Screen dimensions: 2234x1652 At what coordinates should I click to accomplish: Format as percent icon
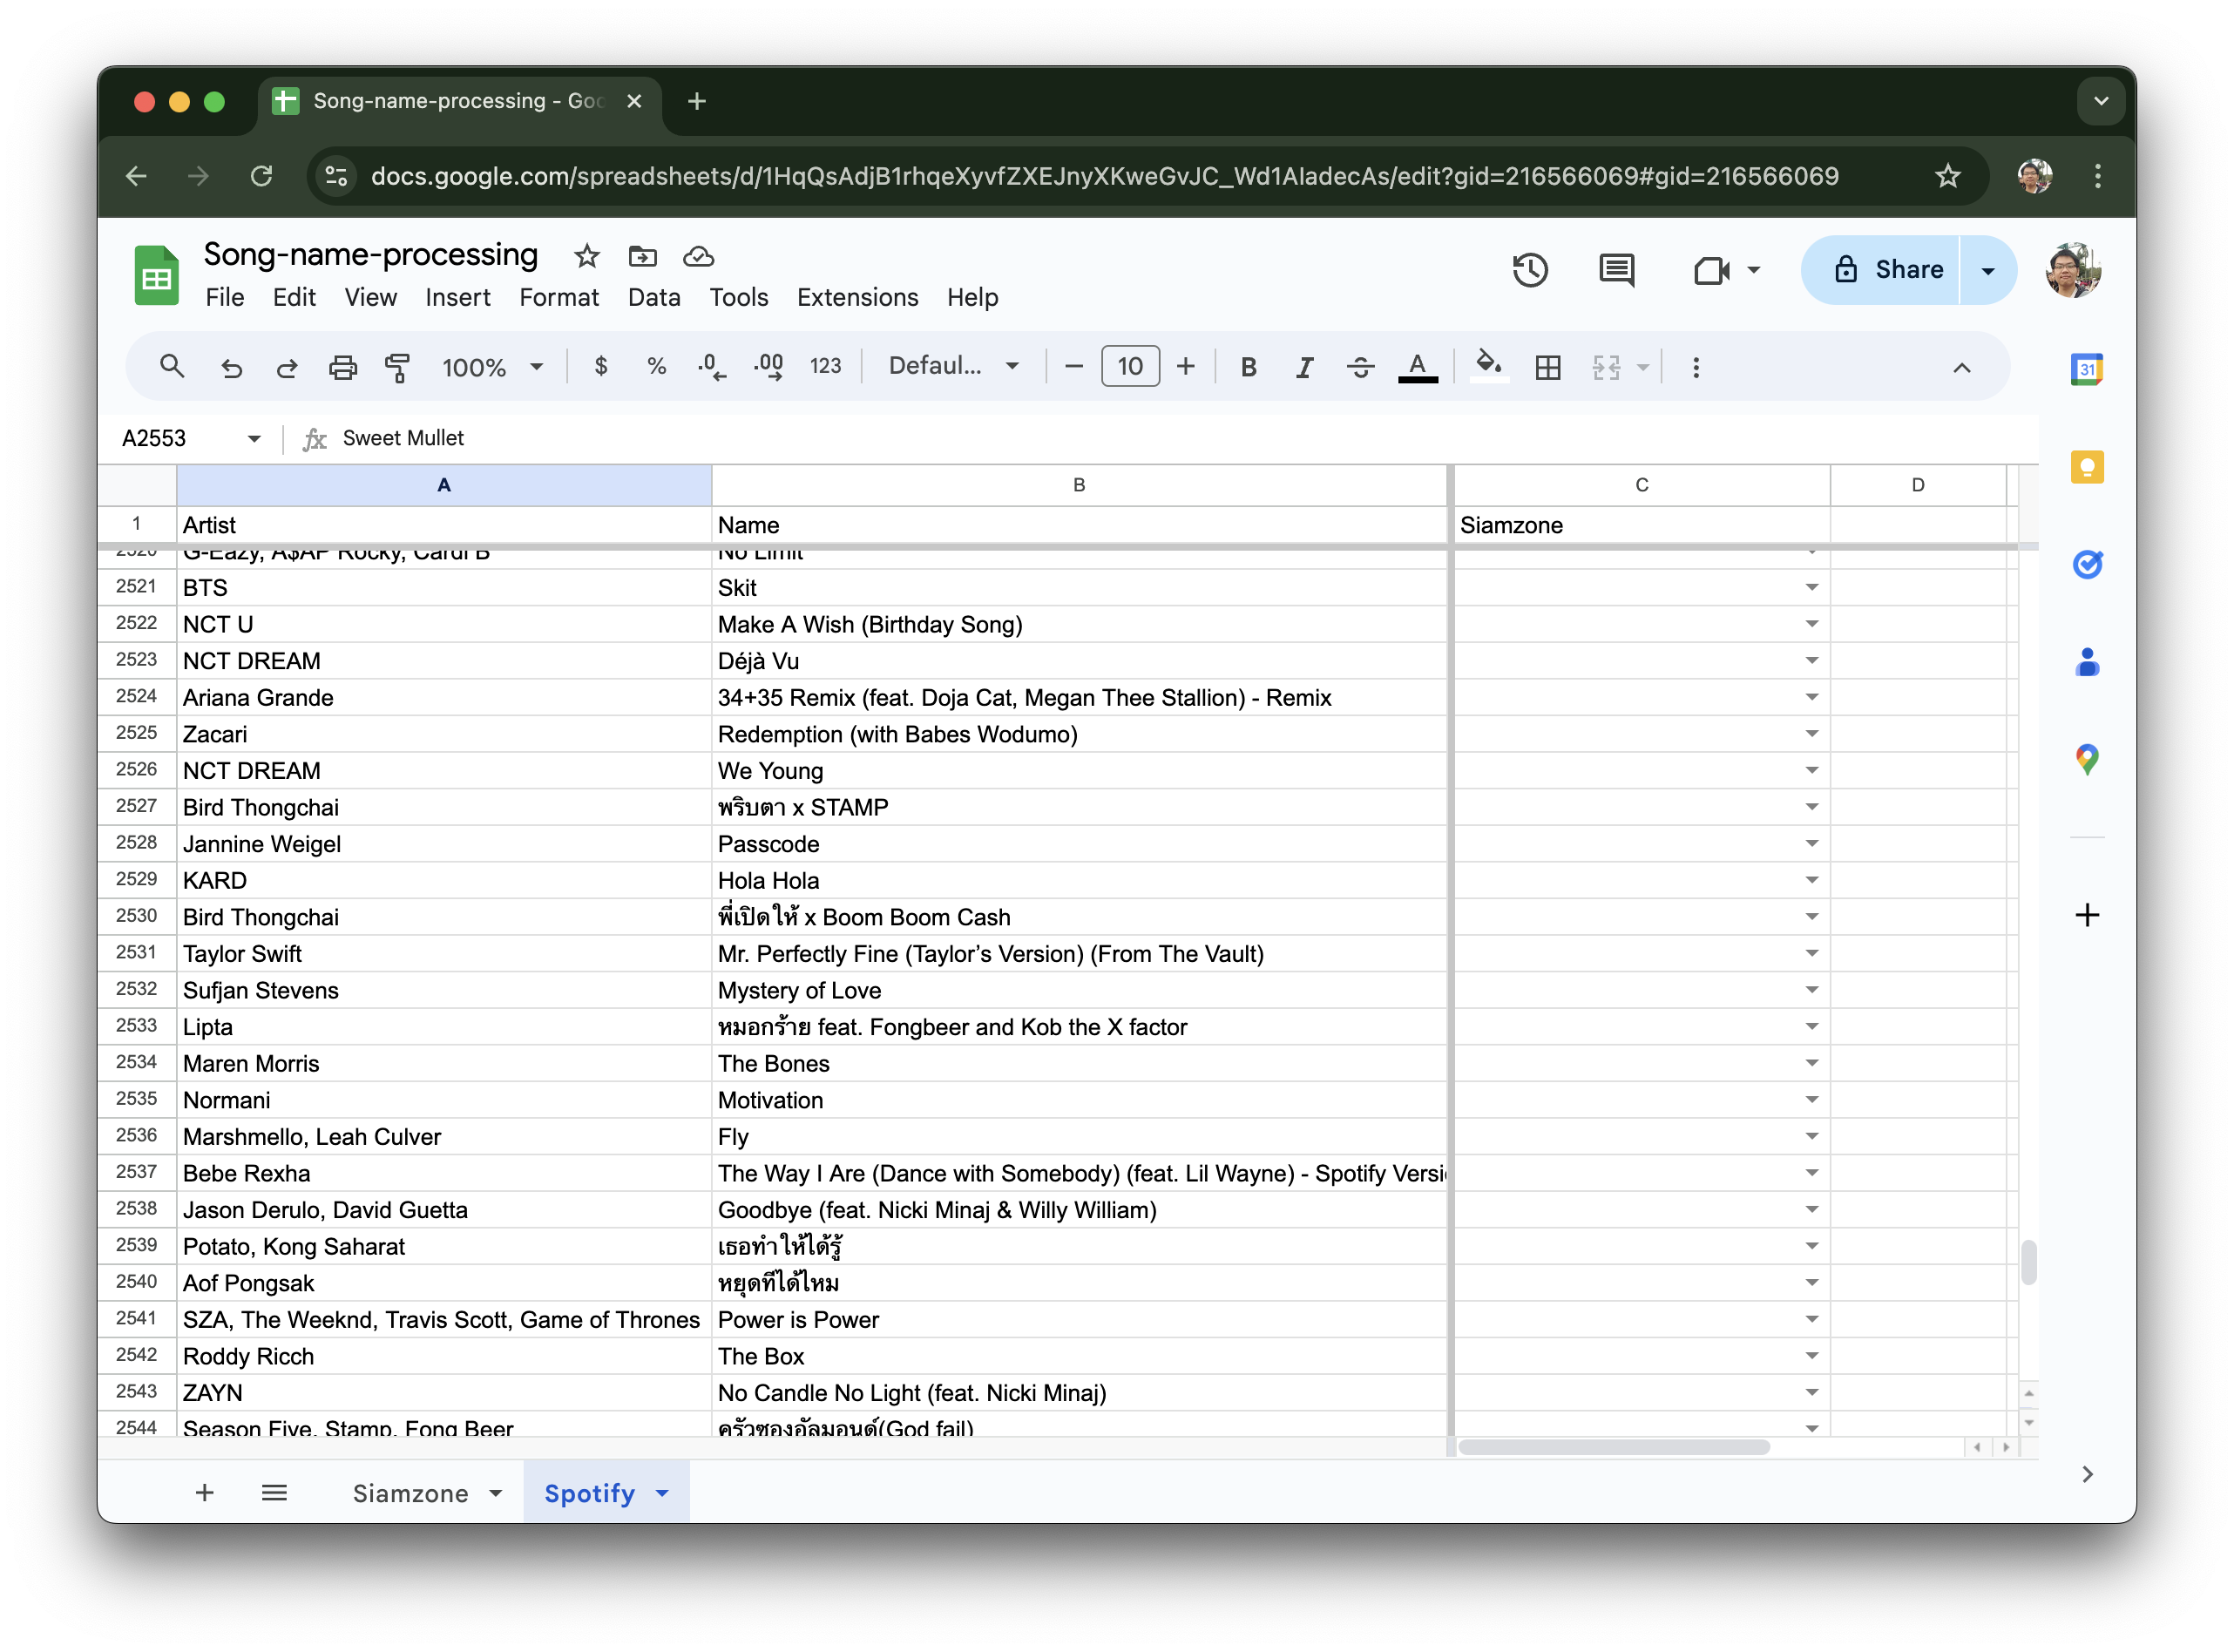pyautogui.click(x=656, y=367)
